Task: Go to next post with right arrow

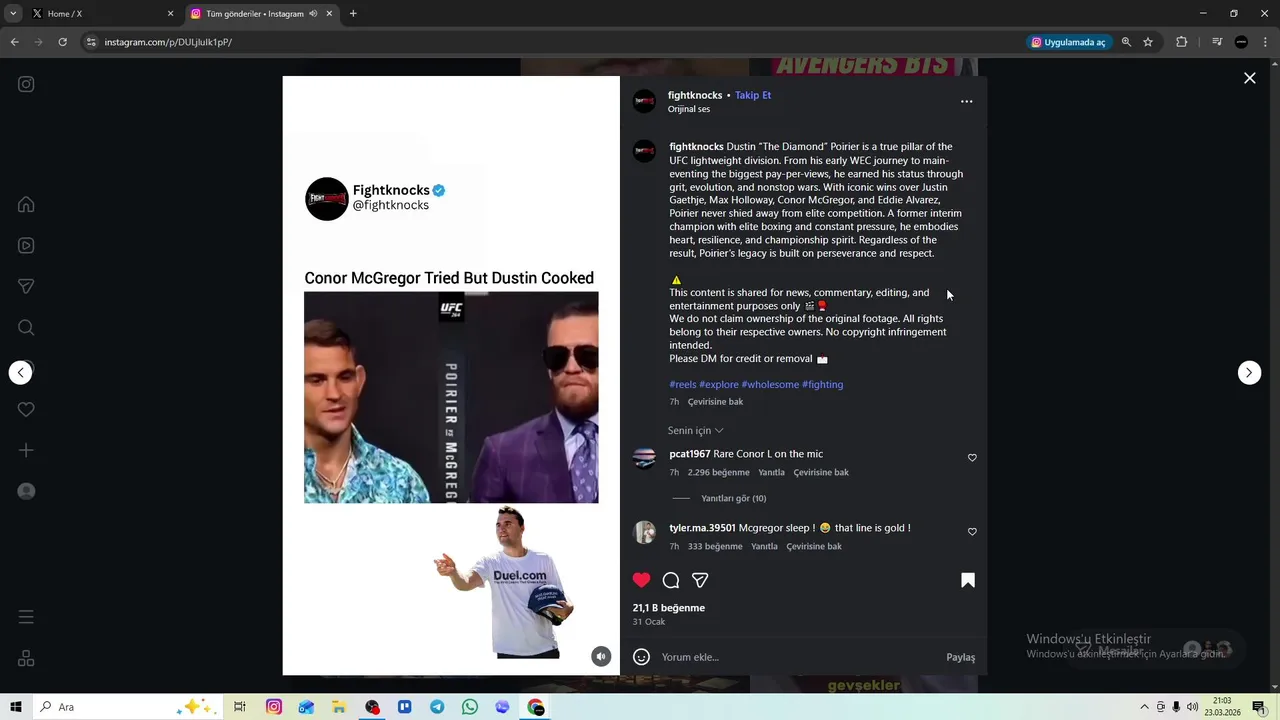Action: (1249, 372)
